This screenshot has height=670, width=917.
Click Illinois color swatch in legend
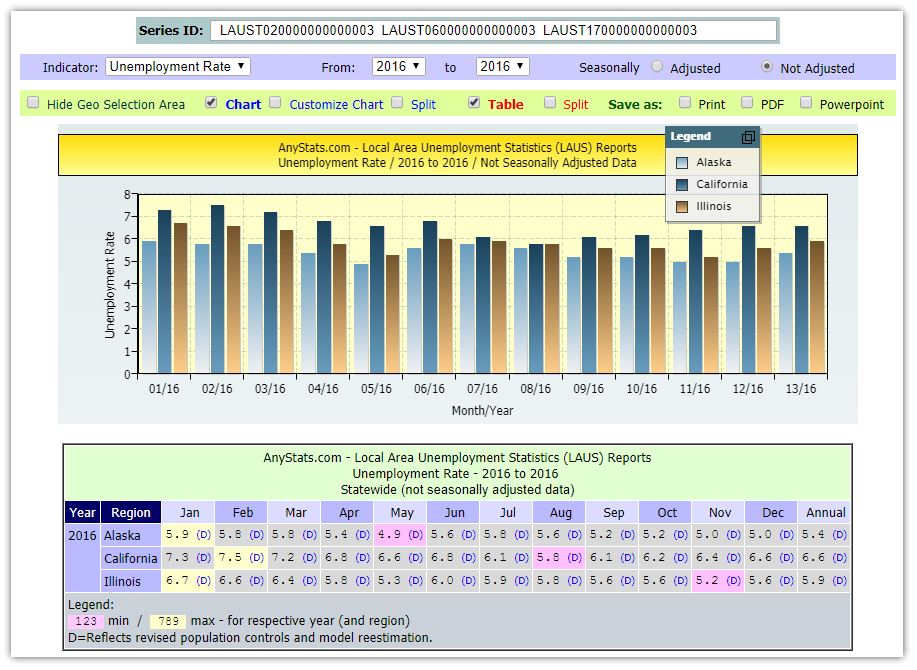(682, 207)
